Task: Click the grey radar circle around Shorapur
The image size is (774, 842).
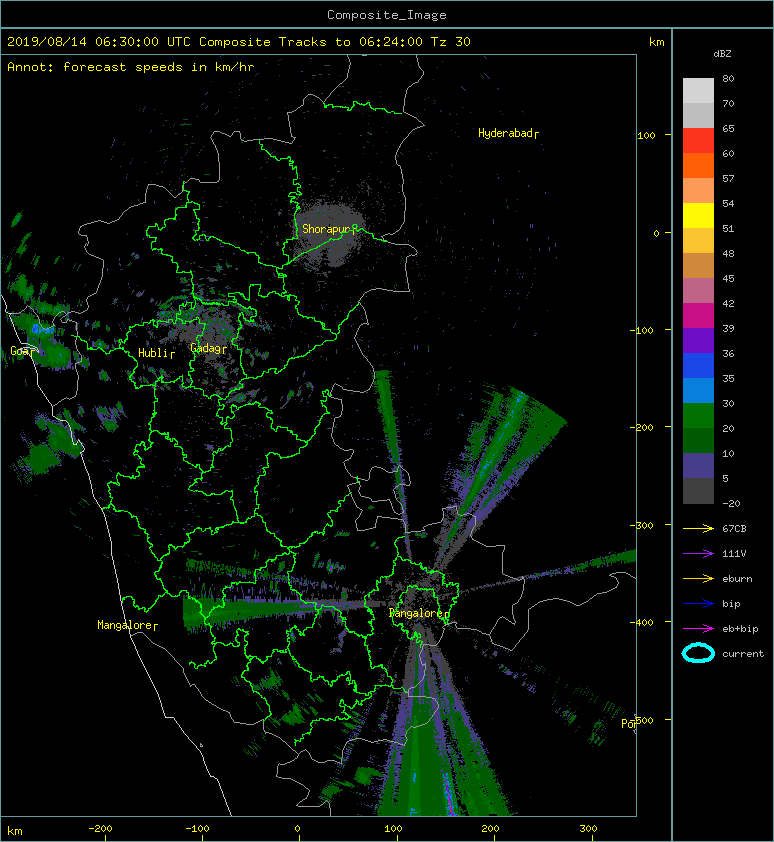Action: point(330,233)
